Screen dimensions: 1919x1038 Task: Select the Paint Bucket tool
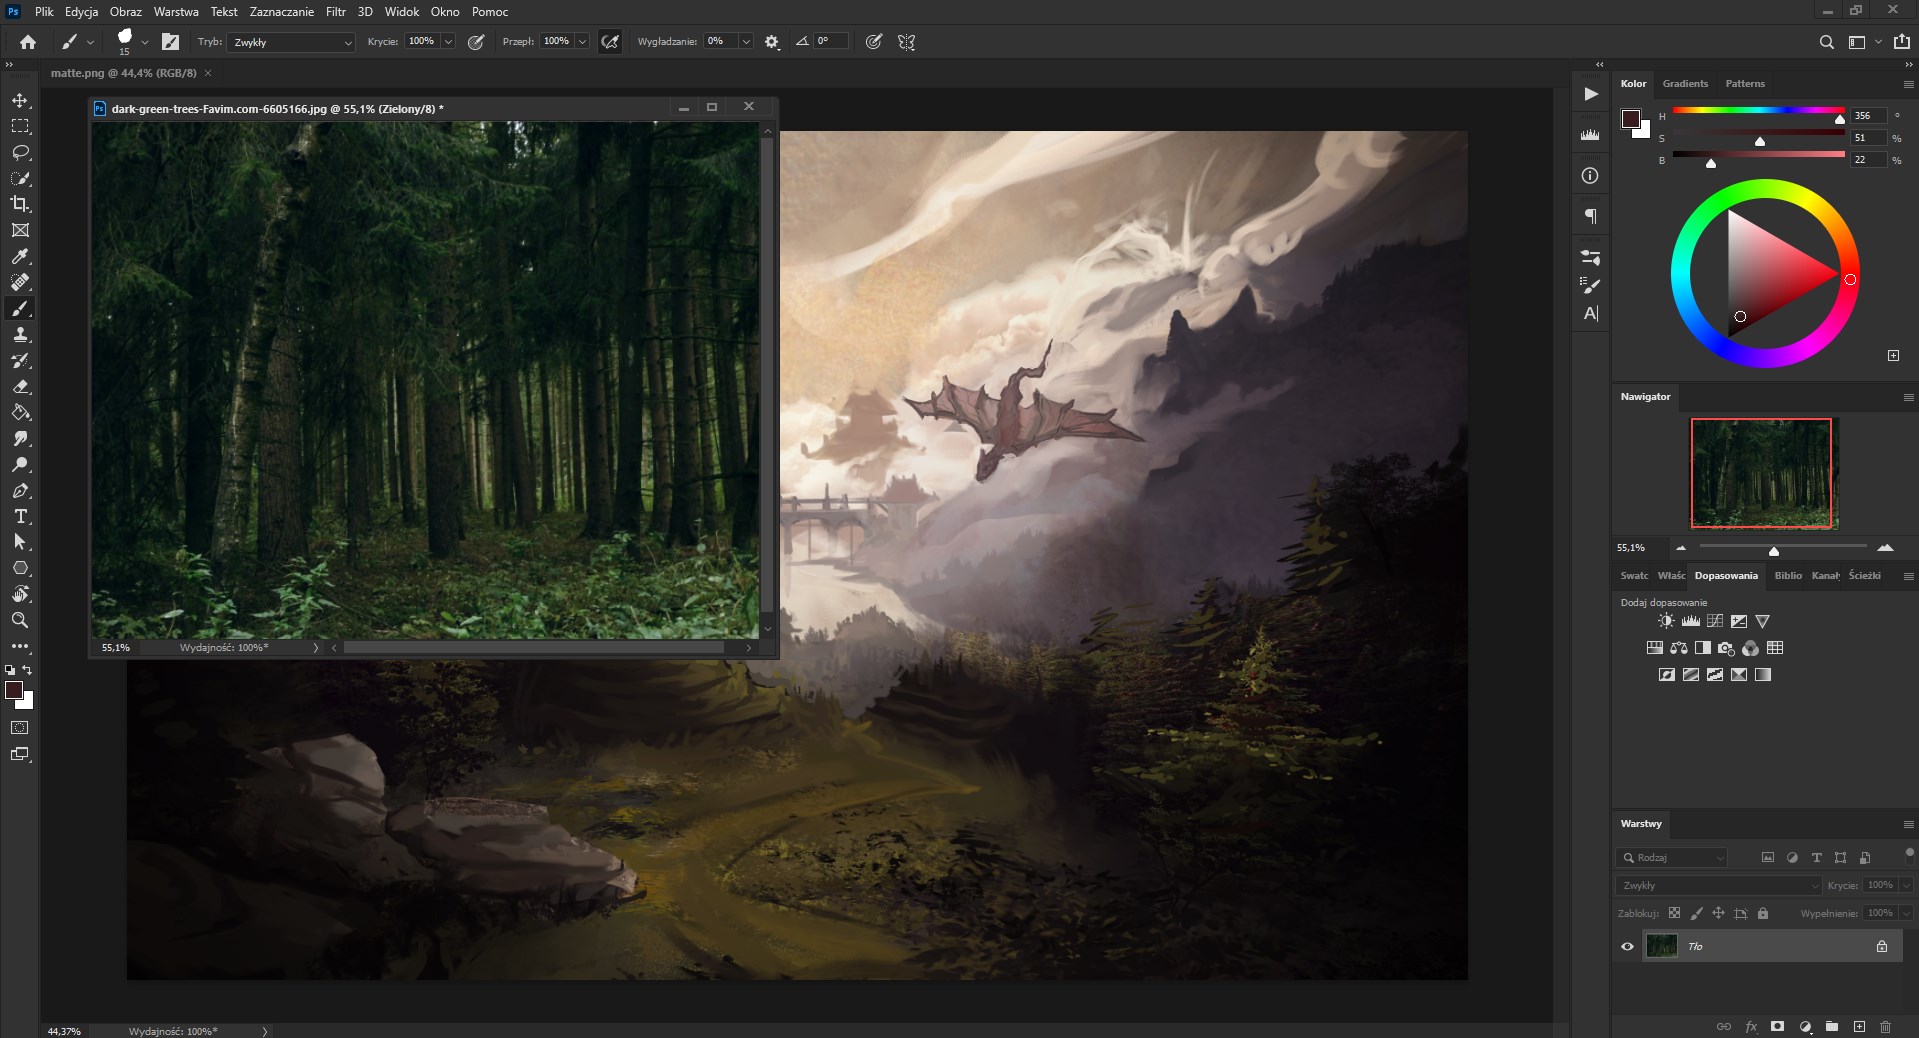[20, 412]
